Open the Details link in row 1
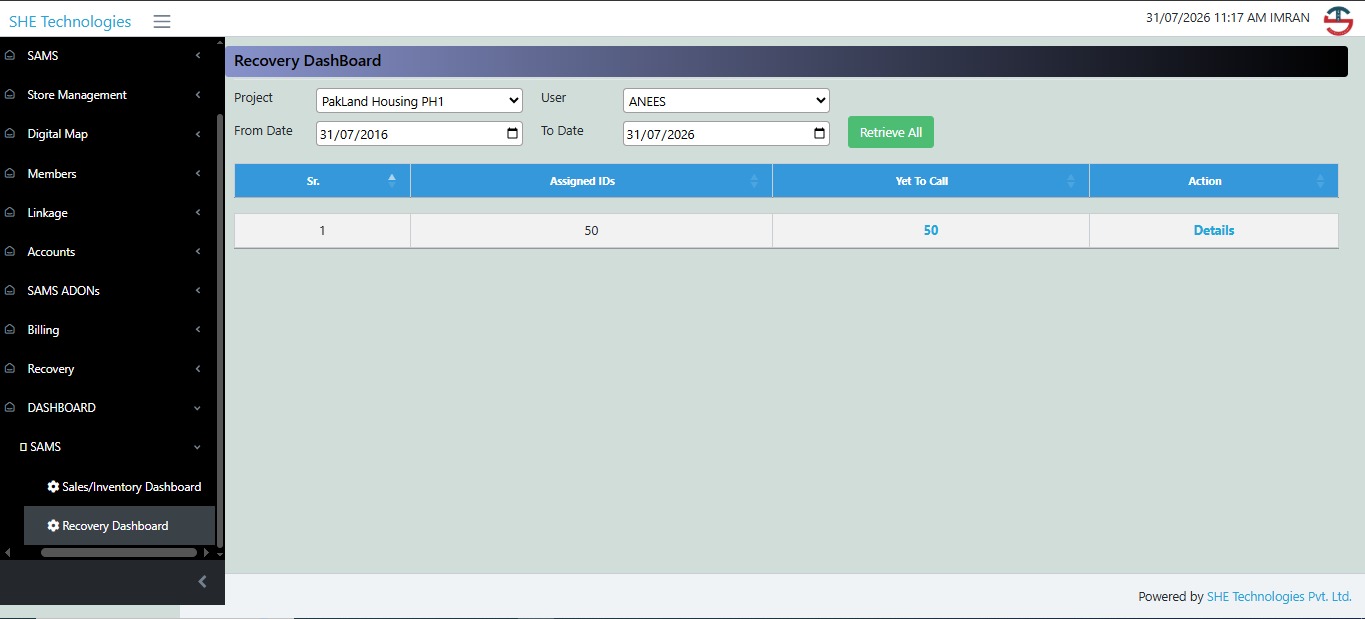The height and width of the screenshot is (619, 1365). tap(1214, 230)
